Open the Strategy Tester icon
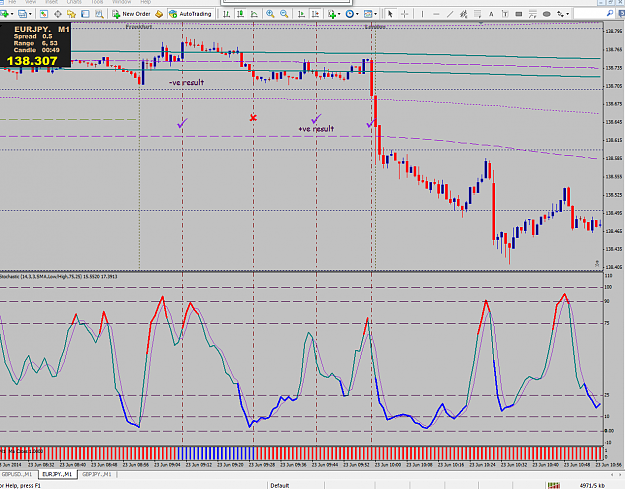 coord(99,14)
